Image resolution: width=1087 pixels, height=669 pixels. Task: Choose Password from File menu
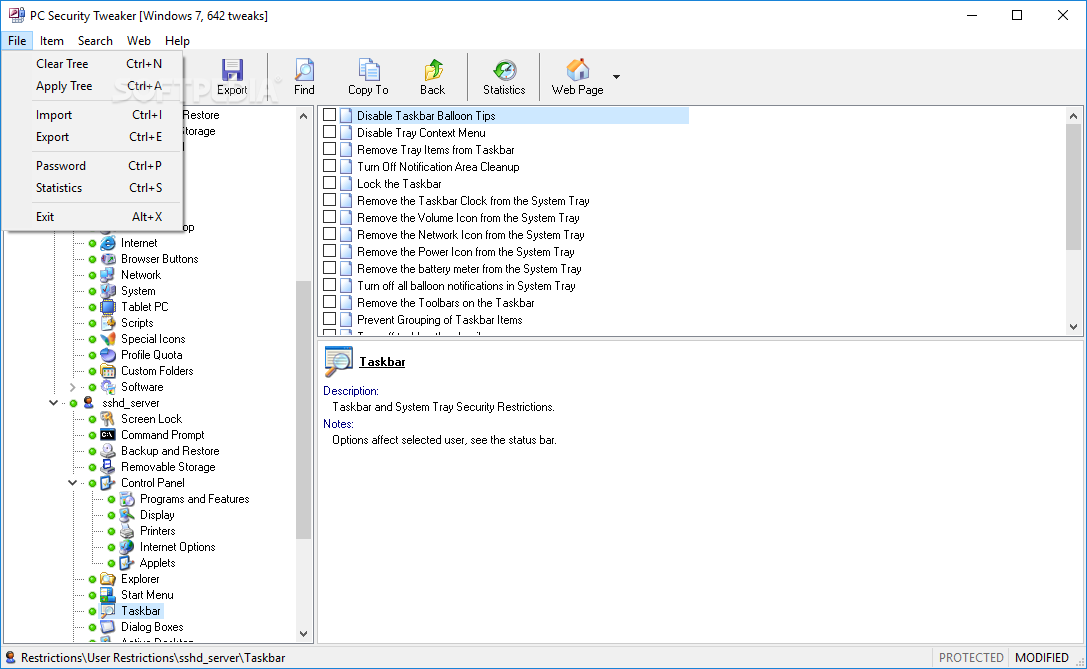(x=92, y=166)
